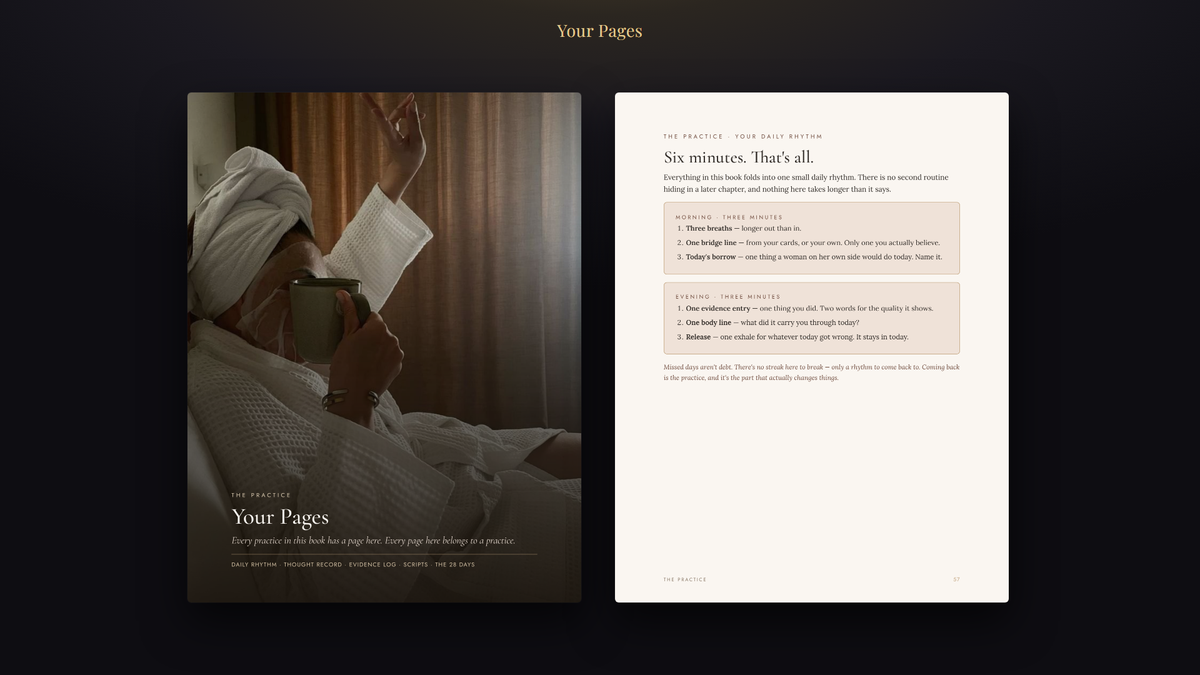
Task: Open the cover page with robe photo
Action: (x=384, y=347)
